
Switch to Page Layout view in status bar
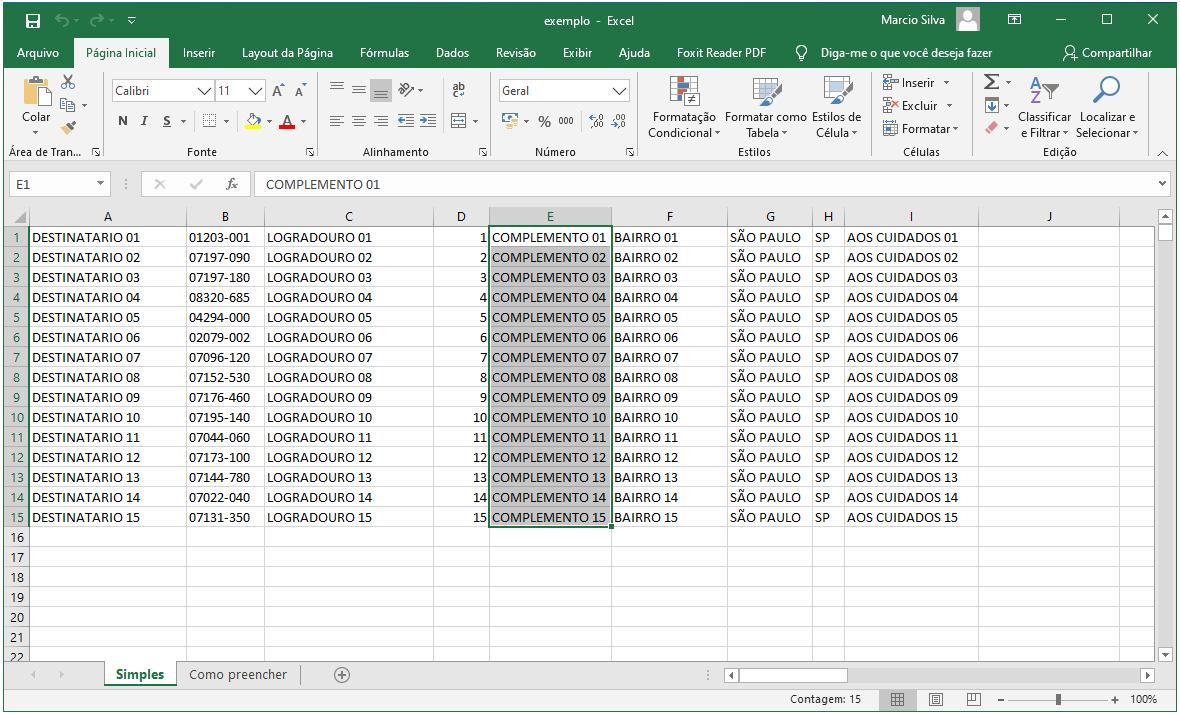(x=936, y=700)
